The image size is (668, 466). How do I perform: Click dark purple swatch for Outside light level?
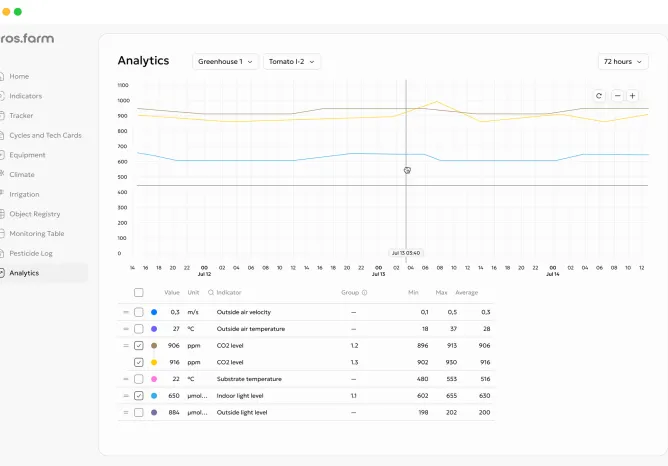pyautogui.click(x=154, y=412)
